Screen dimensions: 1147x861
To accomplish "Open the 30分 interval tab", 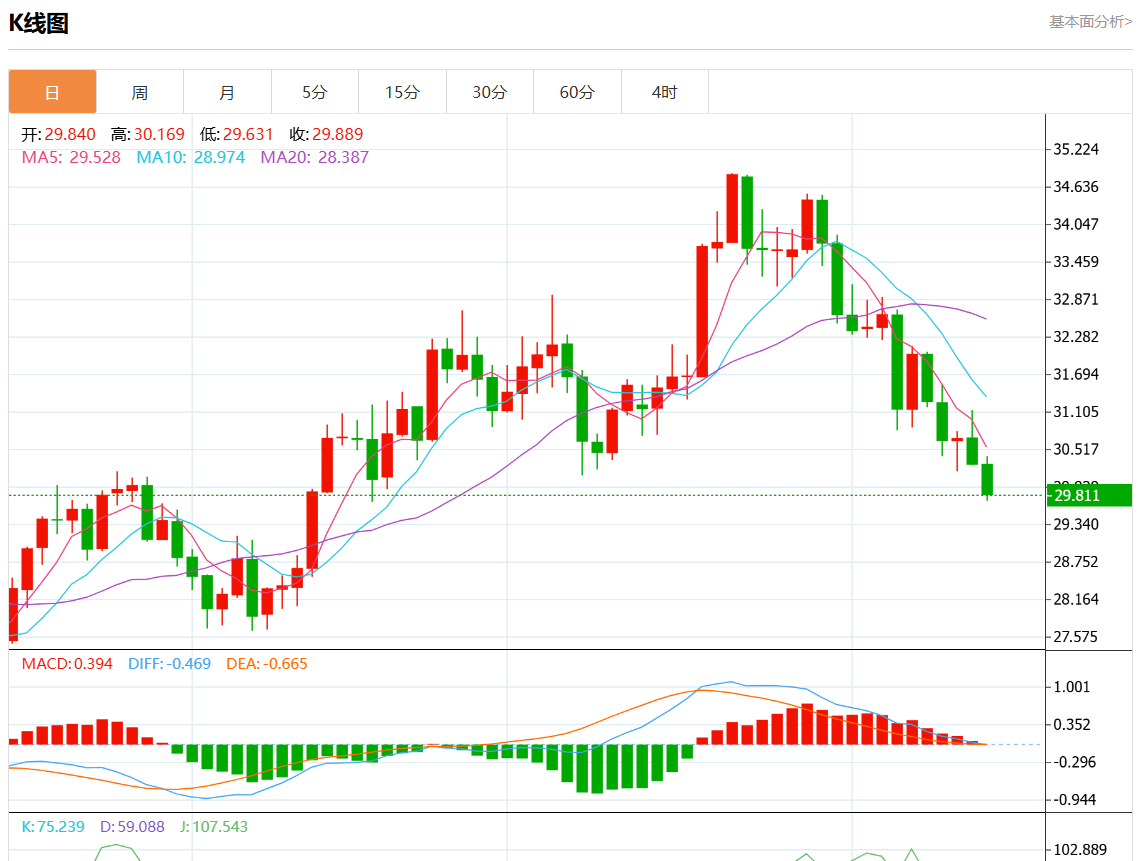I will click(x=489, y=92).
